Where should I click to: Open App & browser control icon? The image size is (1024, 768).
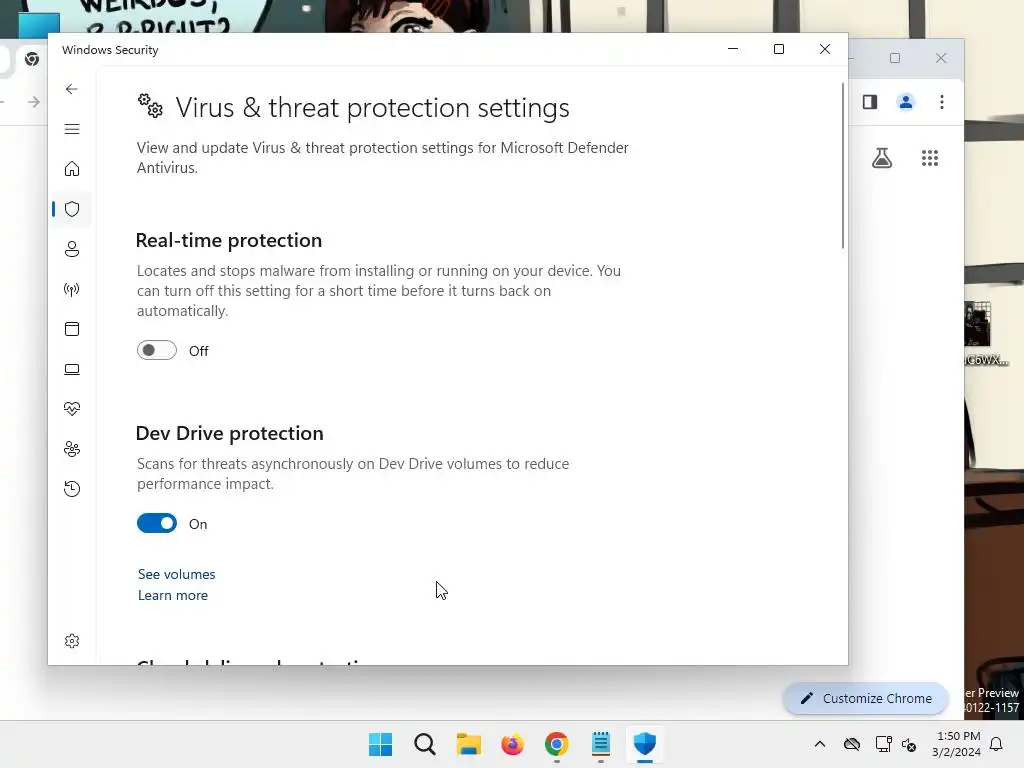72,329
